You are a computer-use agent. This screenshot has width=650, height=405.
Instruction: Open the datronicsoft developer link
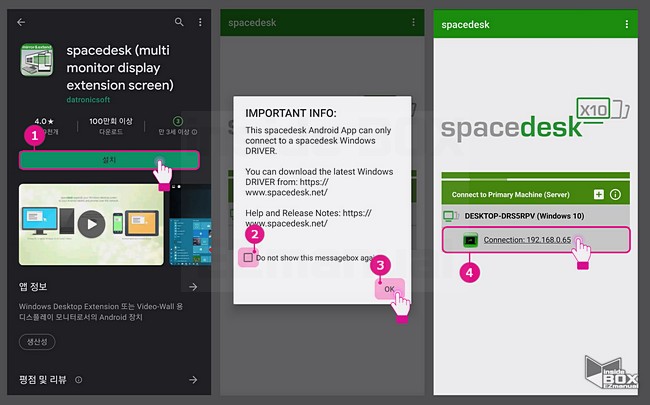(x=88, y=99)
